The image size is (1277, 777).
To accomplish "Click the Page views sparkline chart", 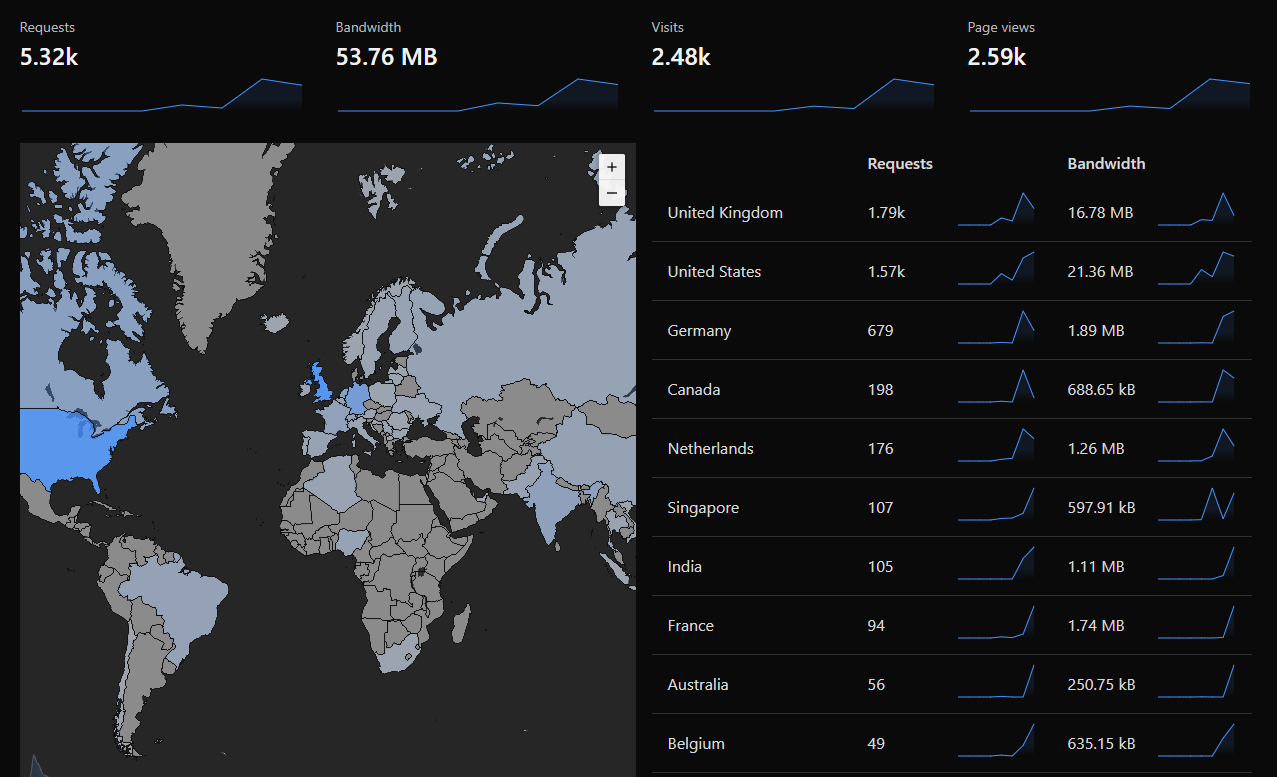I will pos(1110,94).
